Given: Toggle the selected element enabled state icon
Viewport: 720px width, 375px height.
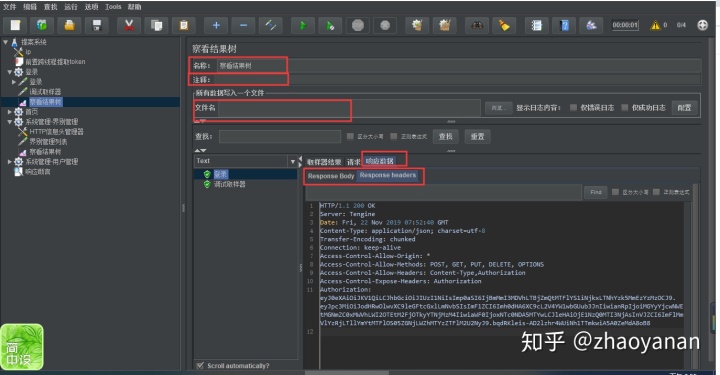Looking at the screenshot, I should click(x=271, y=25).
